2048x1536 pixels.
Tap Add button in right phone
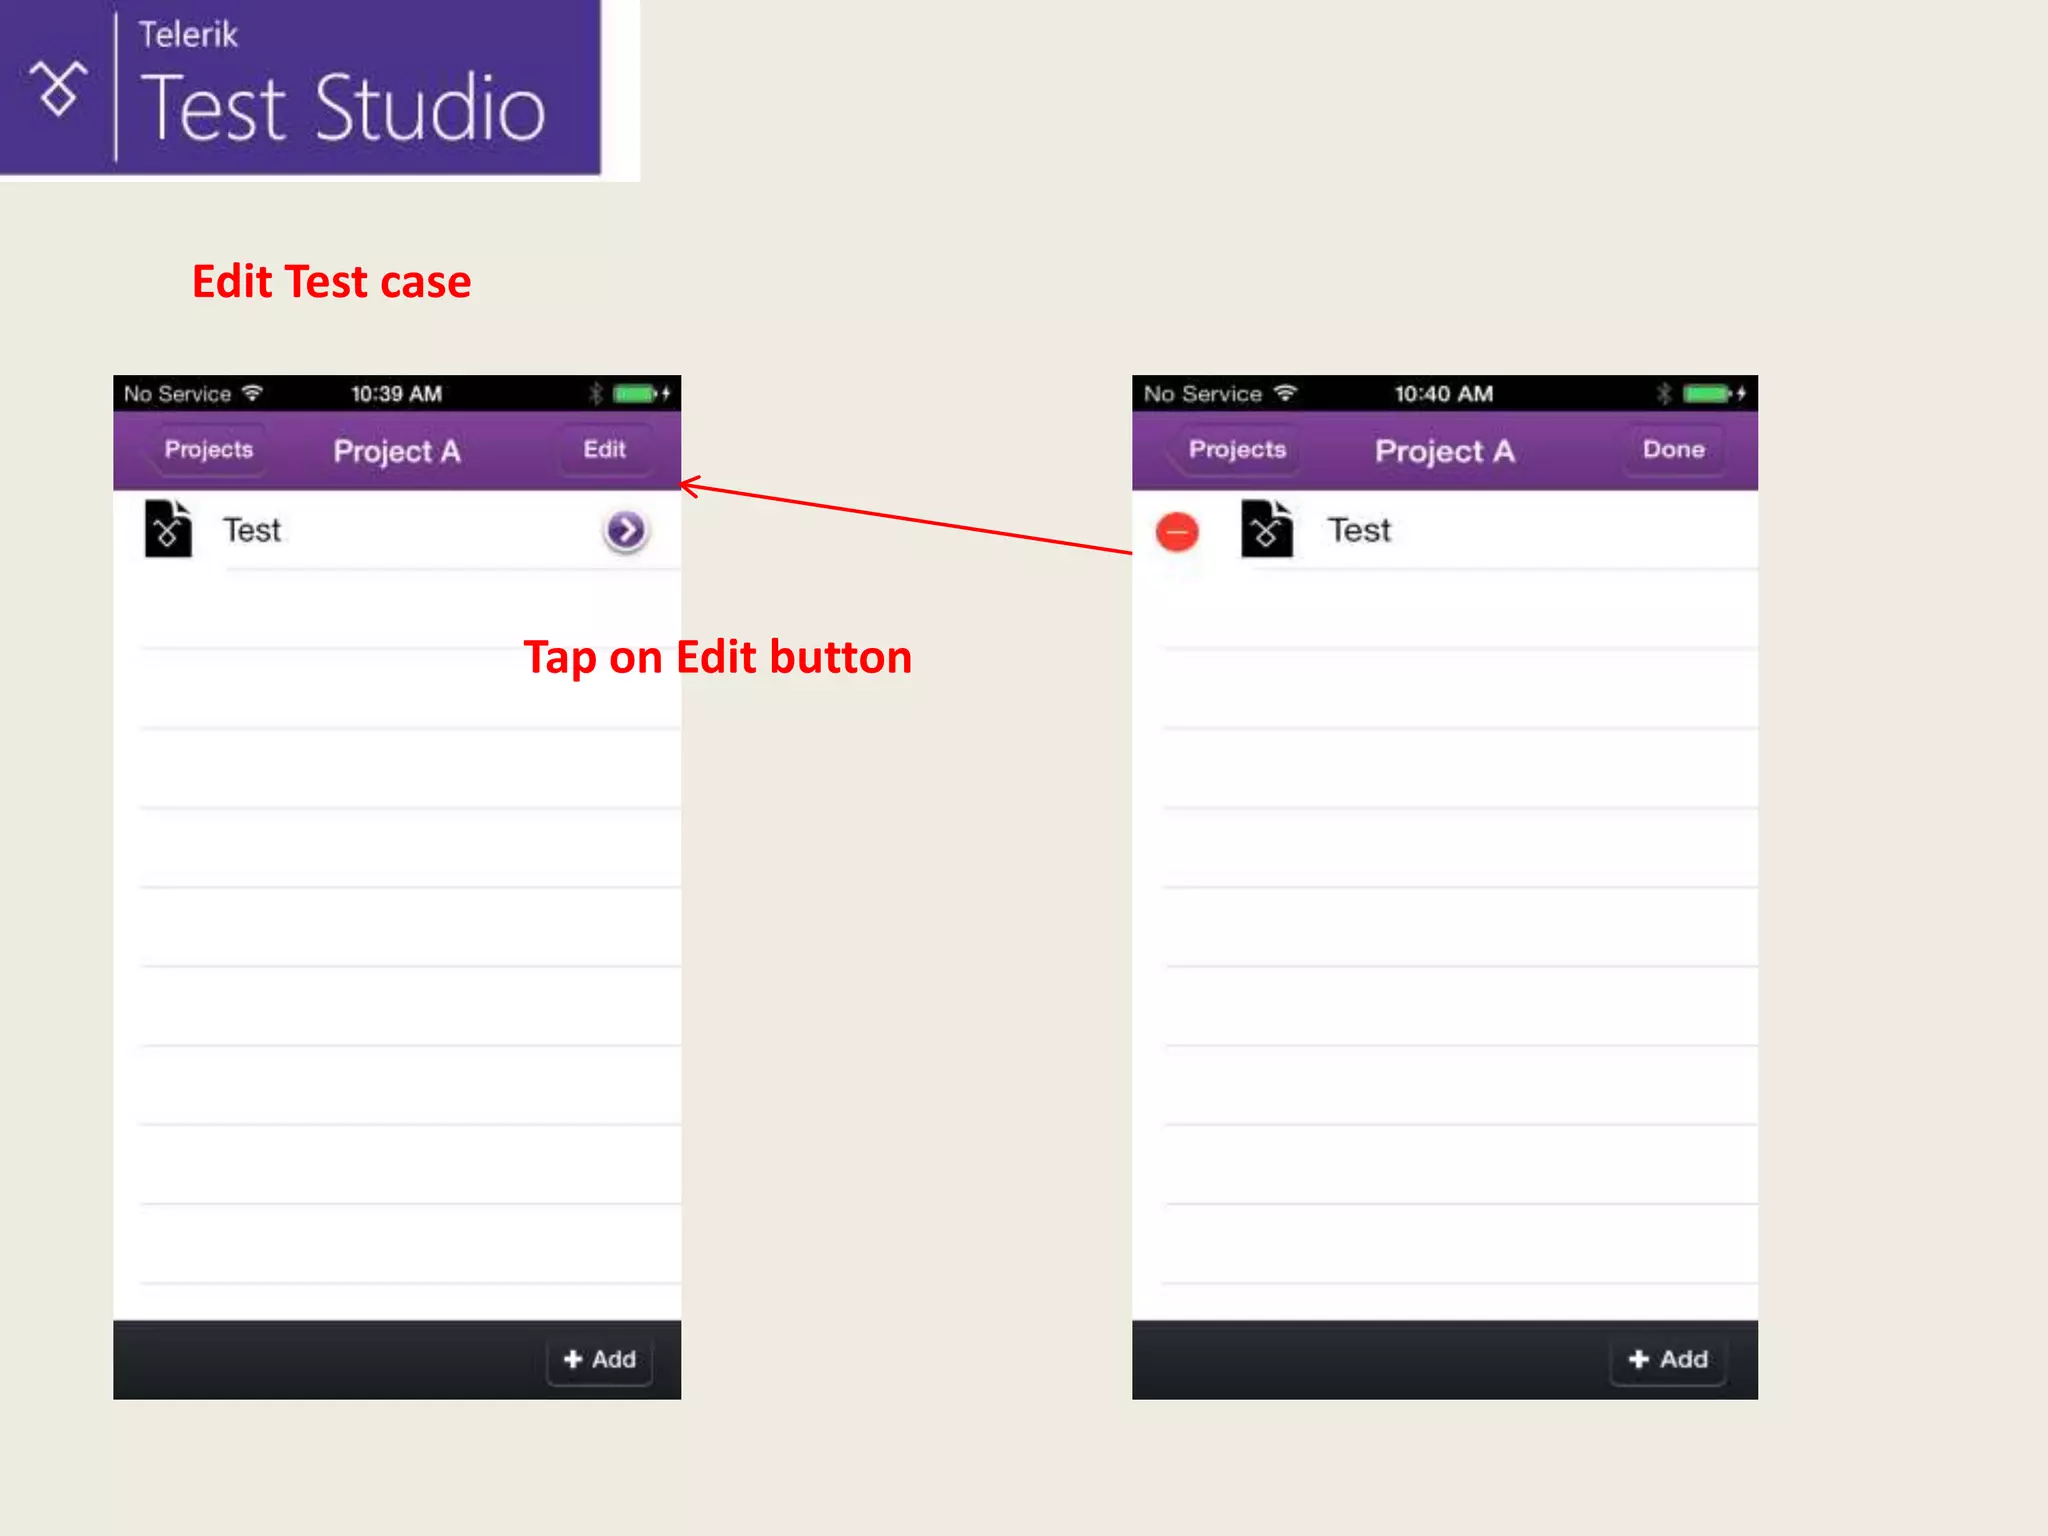click(x=1668, y=1360)
